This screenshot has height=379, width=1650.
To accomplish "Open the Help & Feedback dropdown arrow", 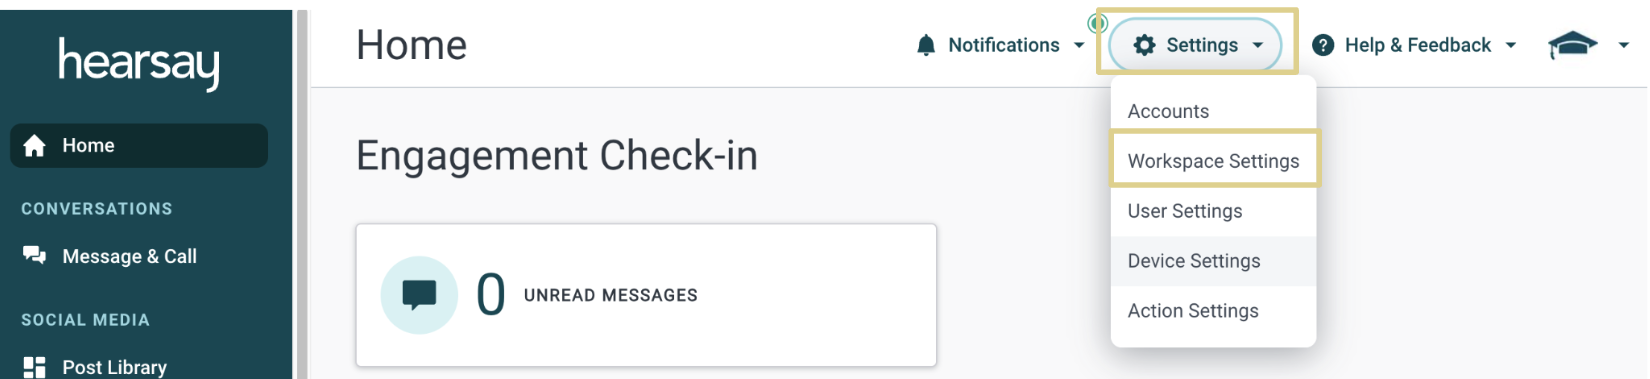I will point(1511,45).
